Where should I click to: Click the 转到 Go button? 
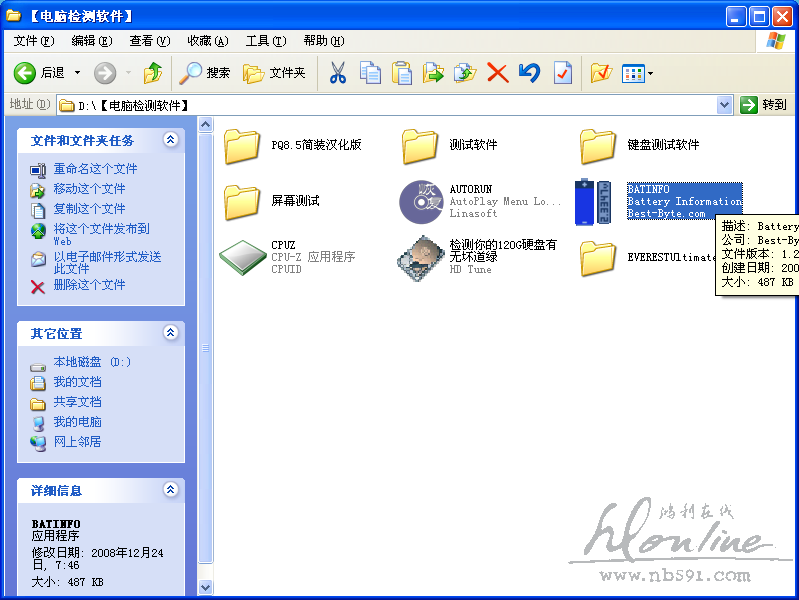[x=763, y=106]
